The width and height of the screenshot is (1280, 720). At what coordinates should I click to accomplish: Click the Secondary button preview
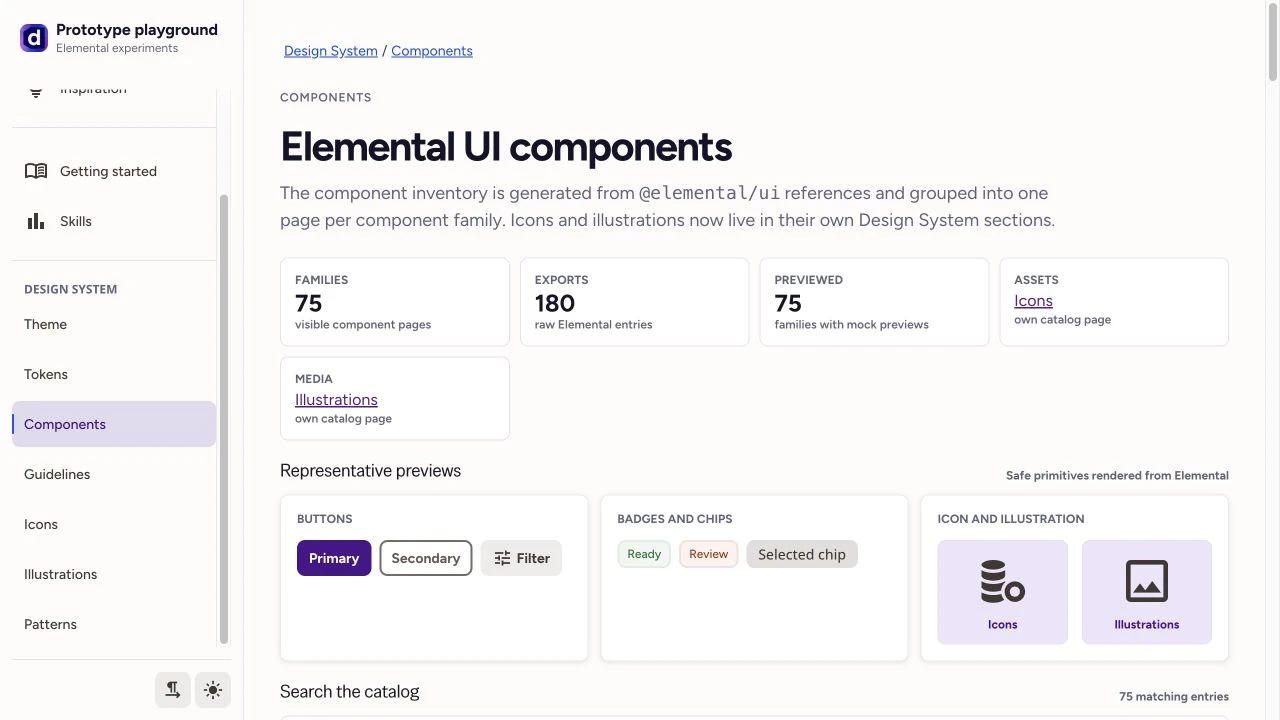(426, 558)
